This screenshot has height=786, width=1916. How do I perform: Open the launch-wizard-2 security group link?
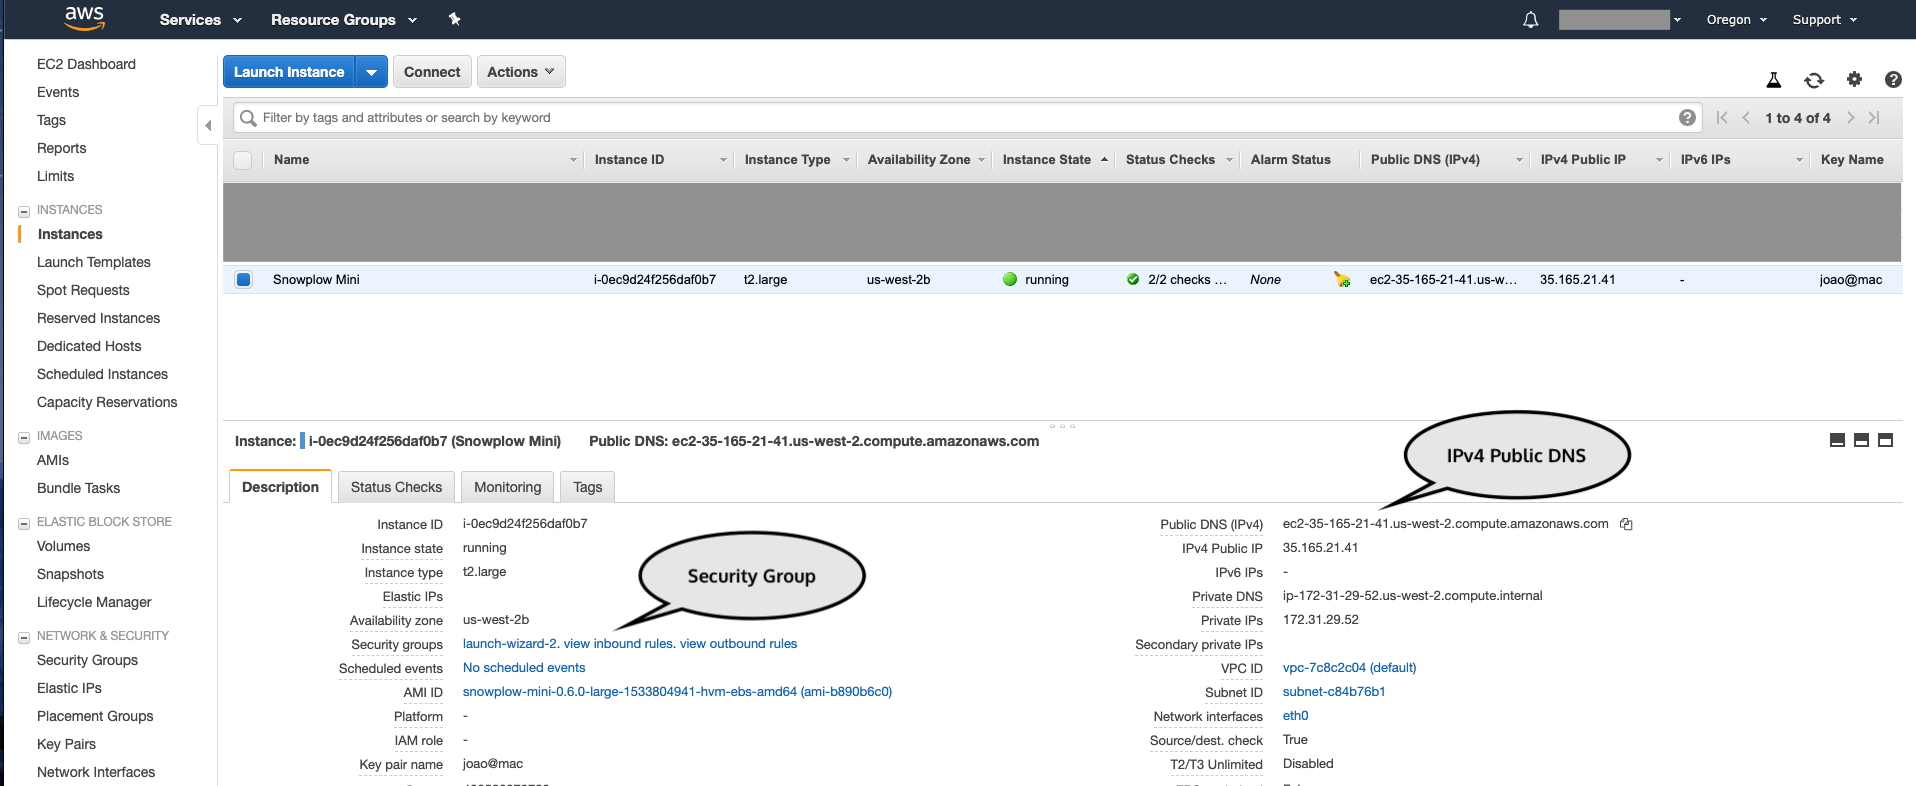(x=508, y=644)
